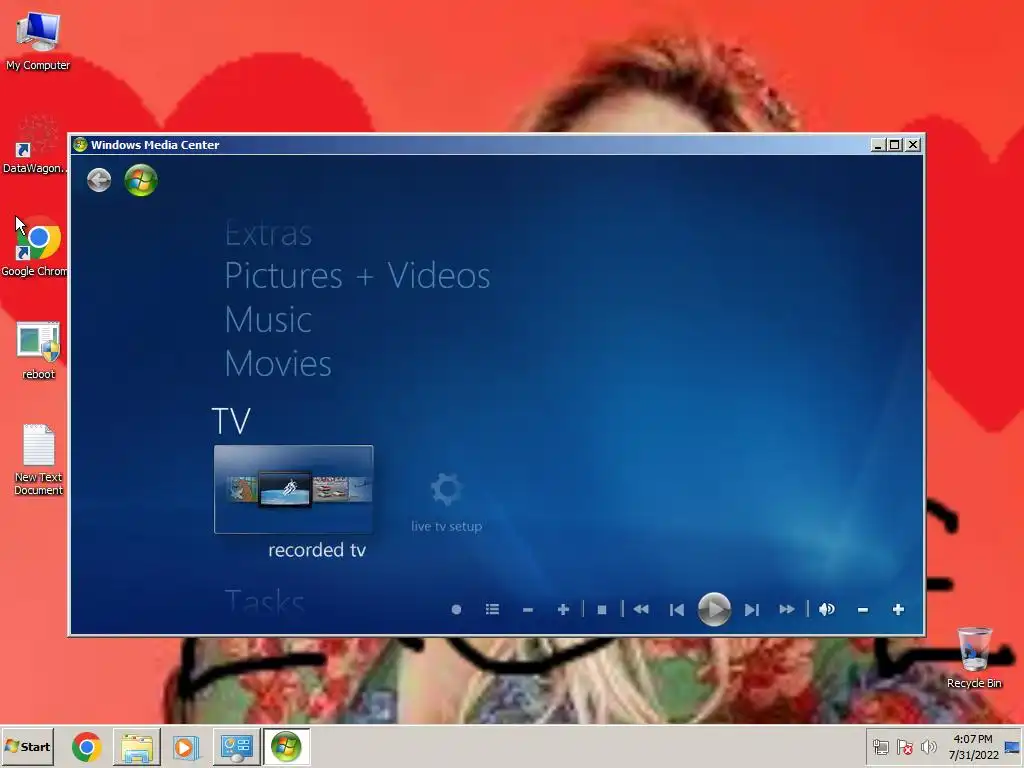Launch Chrome from the taskbar
This screenshot has height=768, width=1024.
tap(87, 746)
